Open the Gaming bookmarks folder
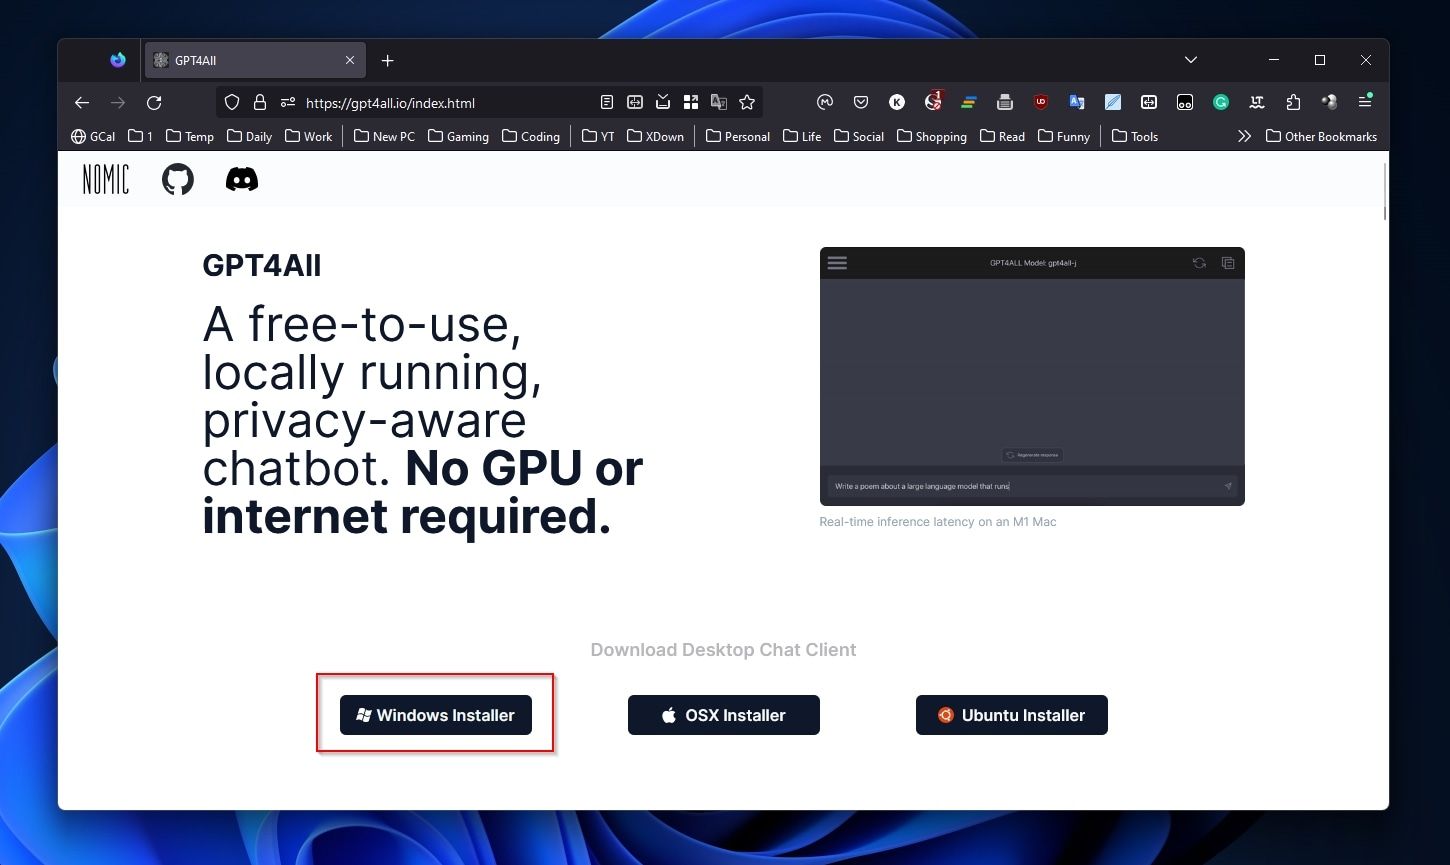The image size is (1450, 865). (x=458, y=136)
